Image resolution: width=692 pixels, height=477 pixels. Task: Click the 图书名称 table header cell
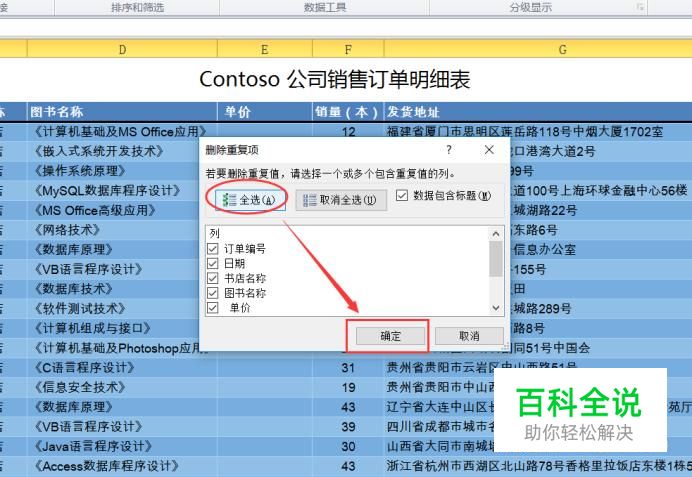(x=122, y=112)
